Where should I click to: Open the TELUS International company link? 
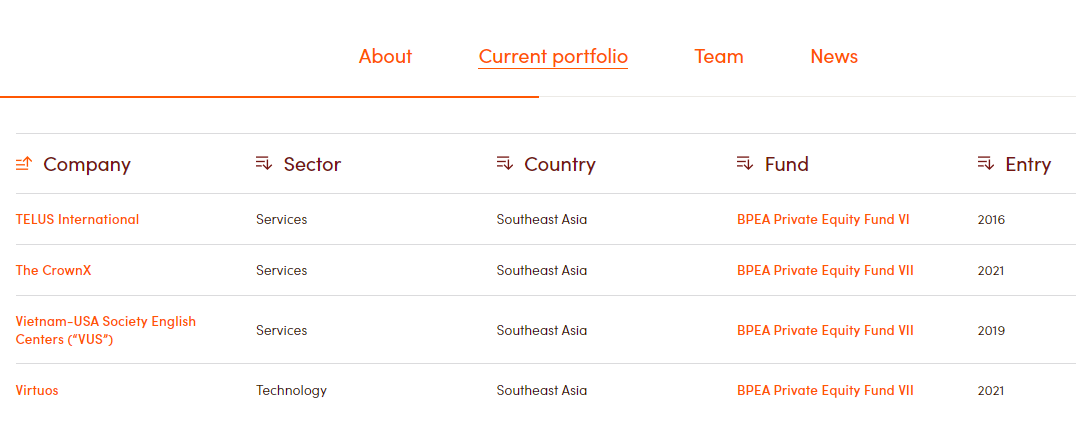tap(77, 220)
